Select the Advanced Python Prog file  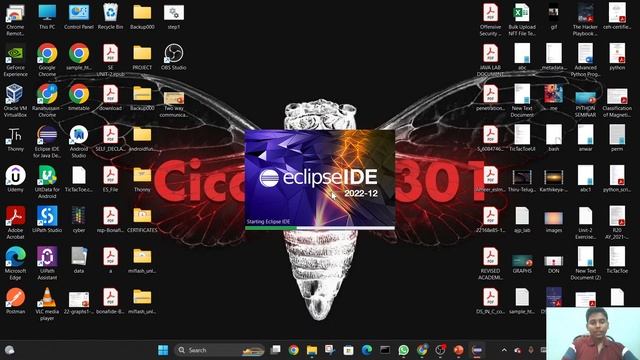[585, 60]
